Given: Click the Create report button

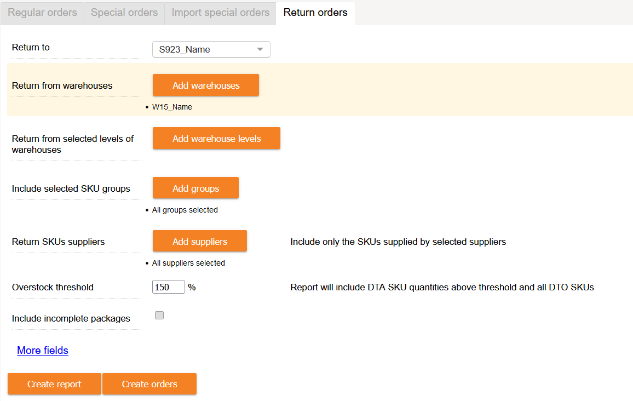Looking at the screenshot, I should point(54,384).
